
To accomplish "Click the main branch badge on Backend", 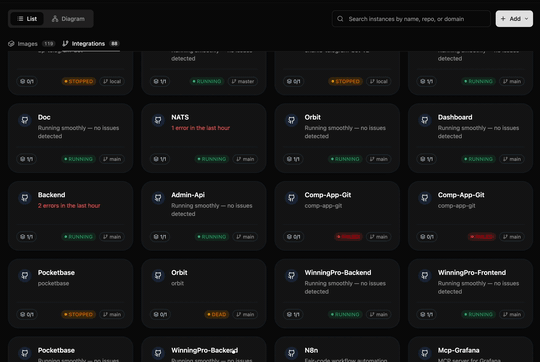I will (112, 237).
